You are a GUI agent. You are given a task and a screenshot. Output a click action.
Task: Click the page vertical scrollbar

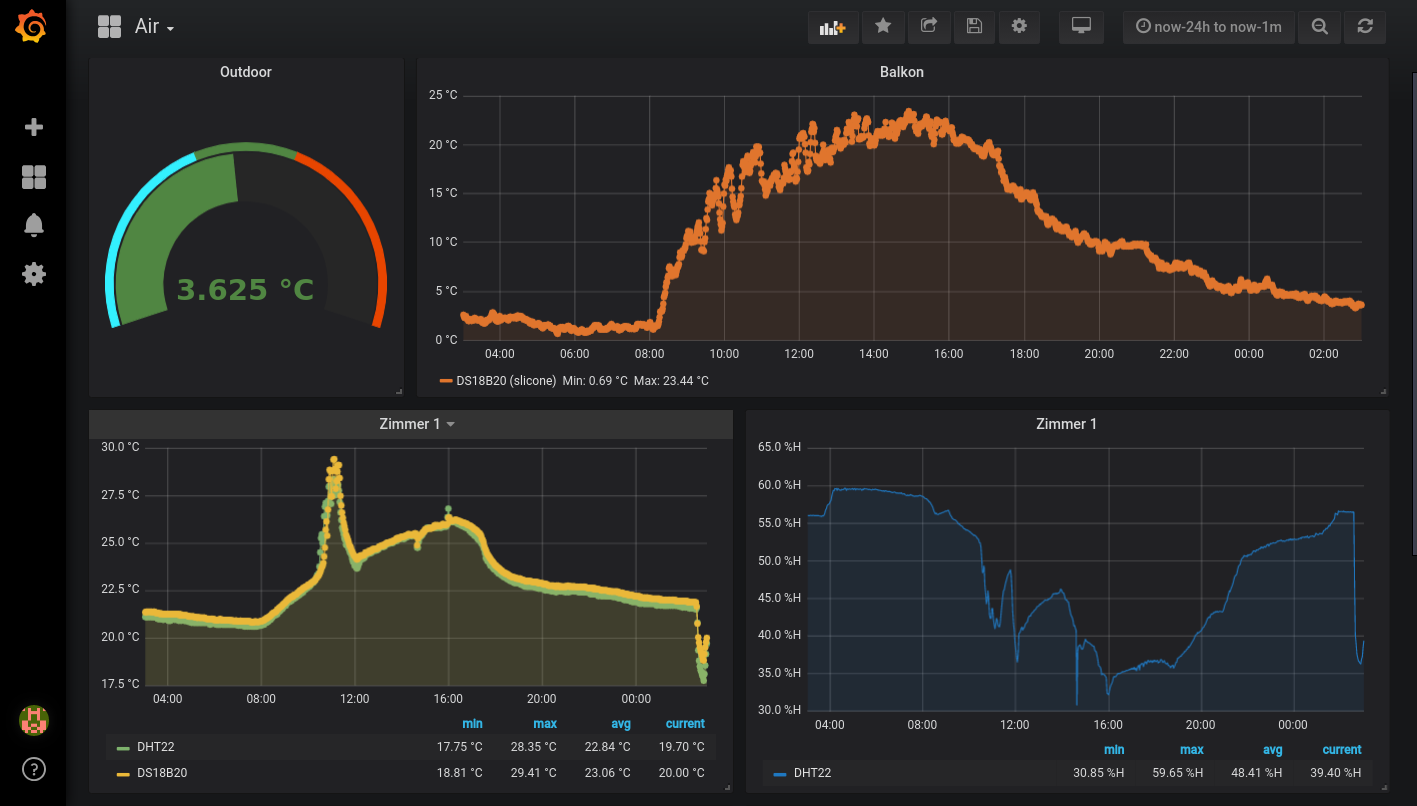(x=1414, y=313)
